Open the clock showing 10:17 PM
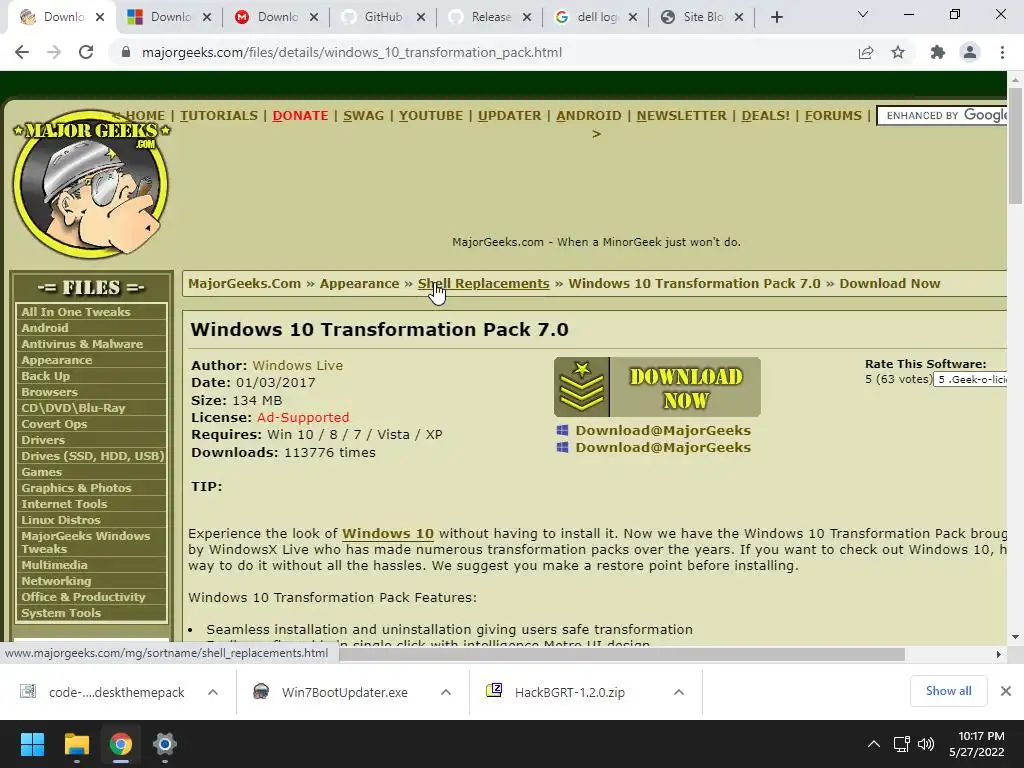The height and width of the screenshot is (768, 1024). 976,744
